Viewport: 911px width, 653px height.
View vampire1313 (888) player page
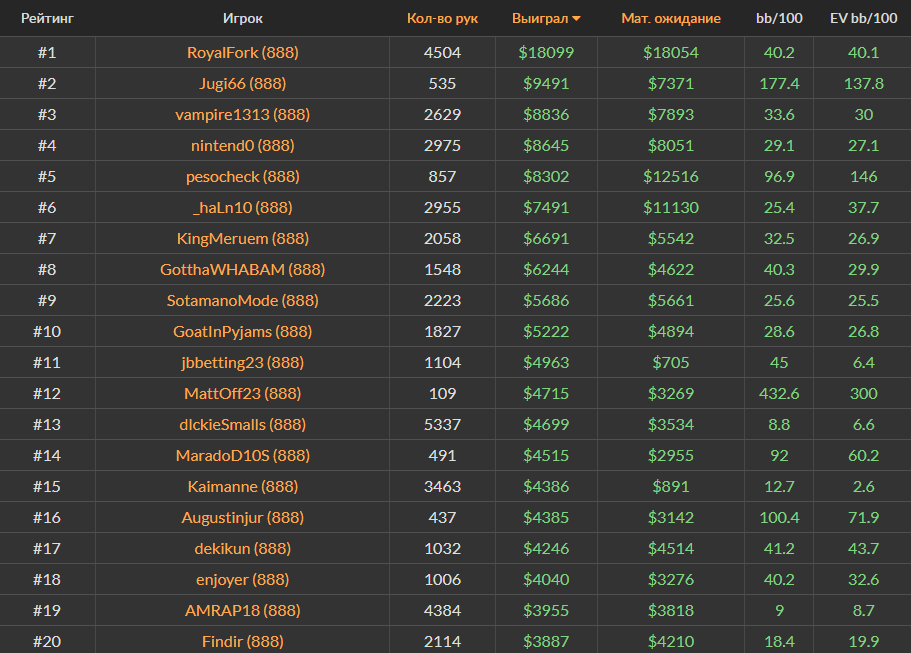coord(243,115)
